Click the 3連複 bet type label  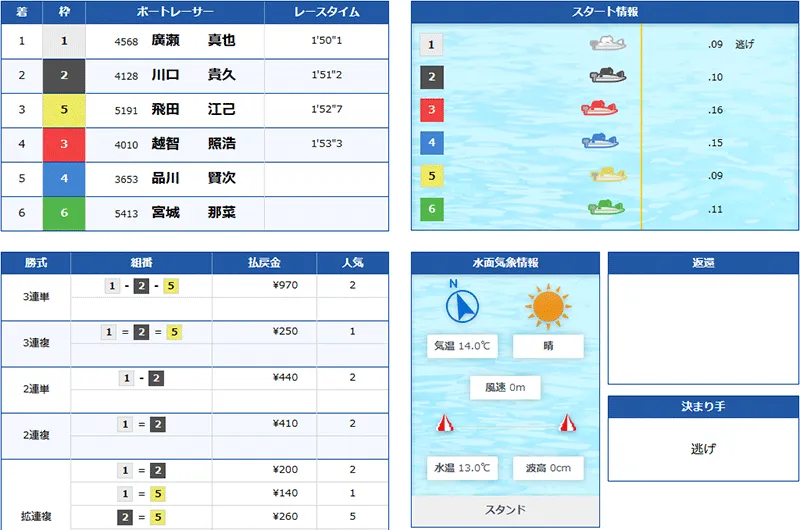point(36,343)
